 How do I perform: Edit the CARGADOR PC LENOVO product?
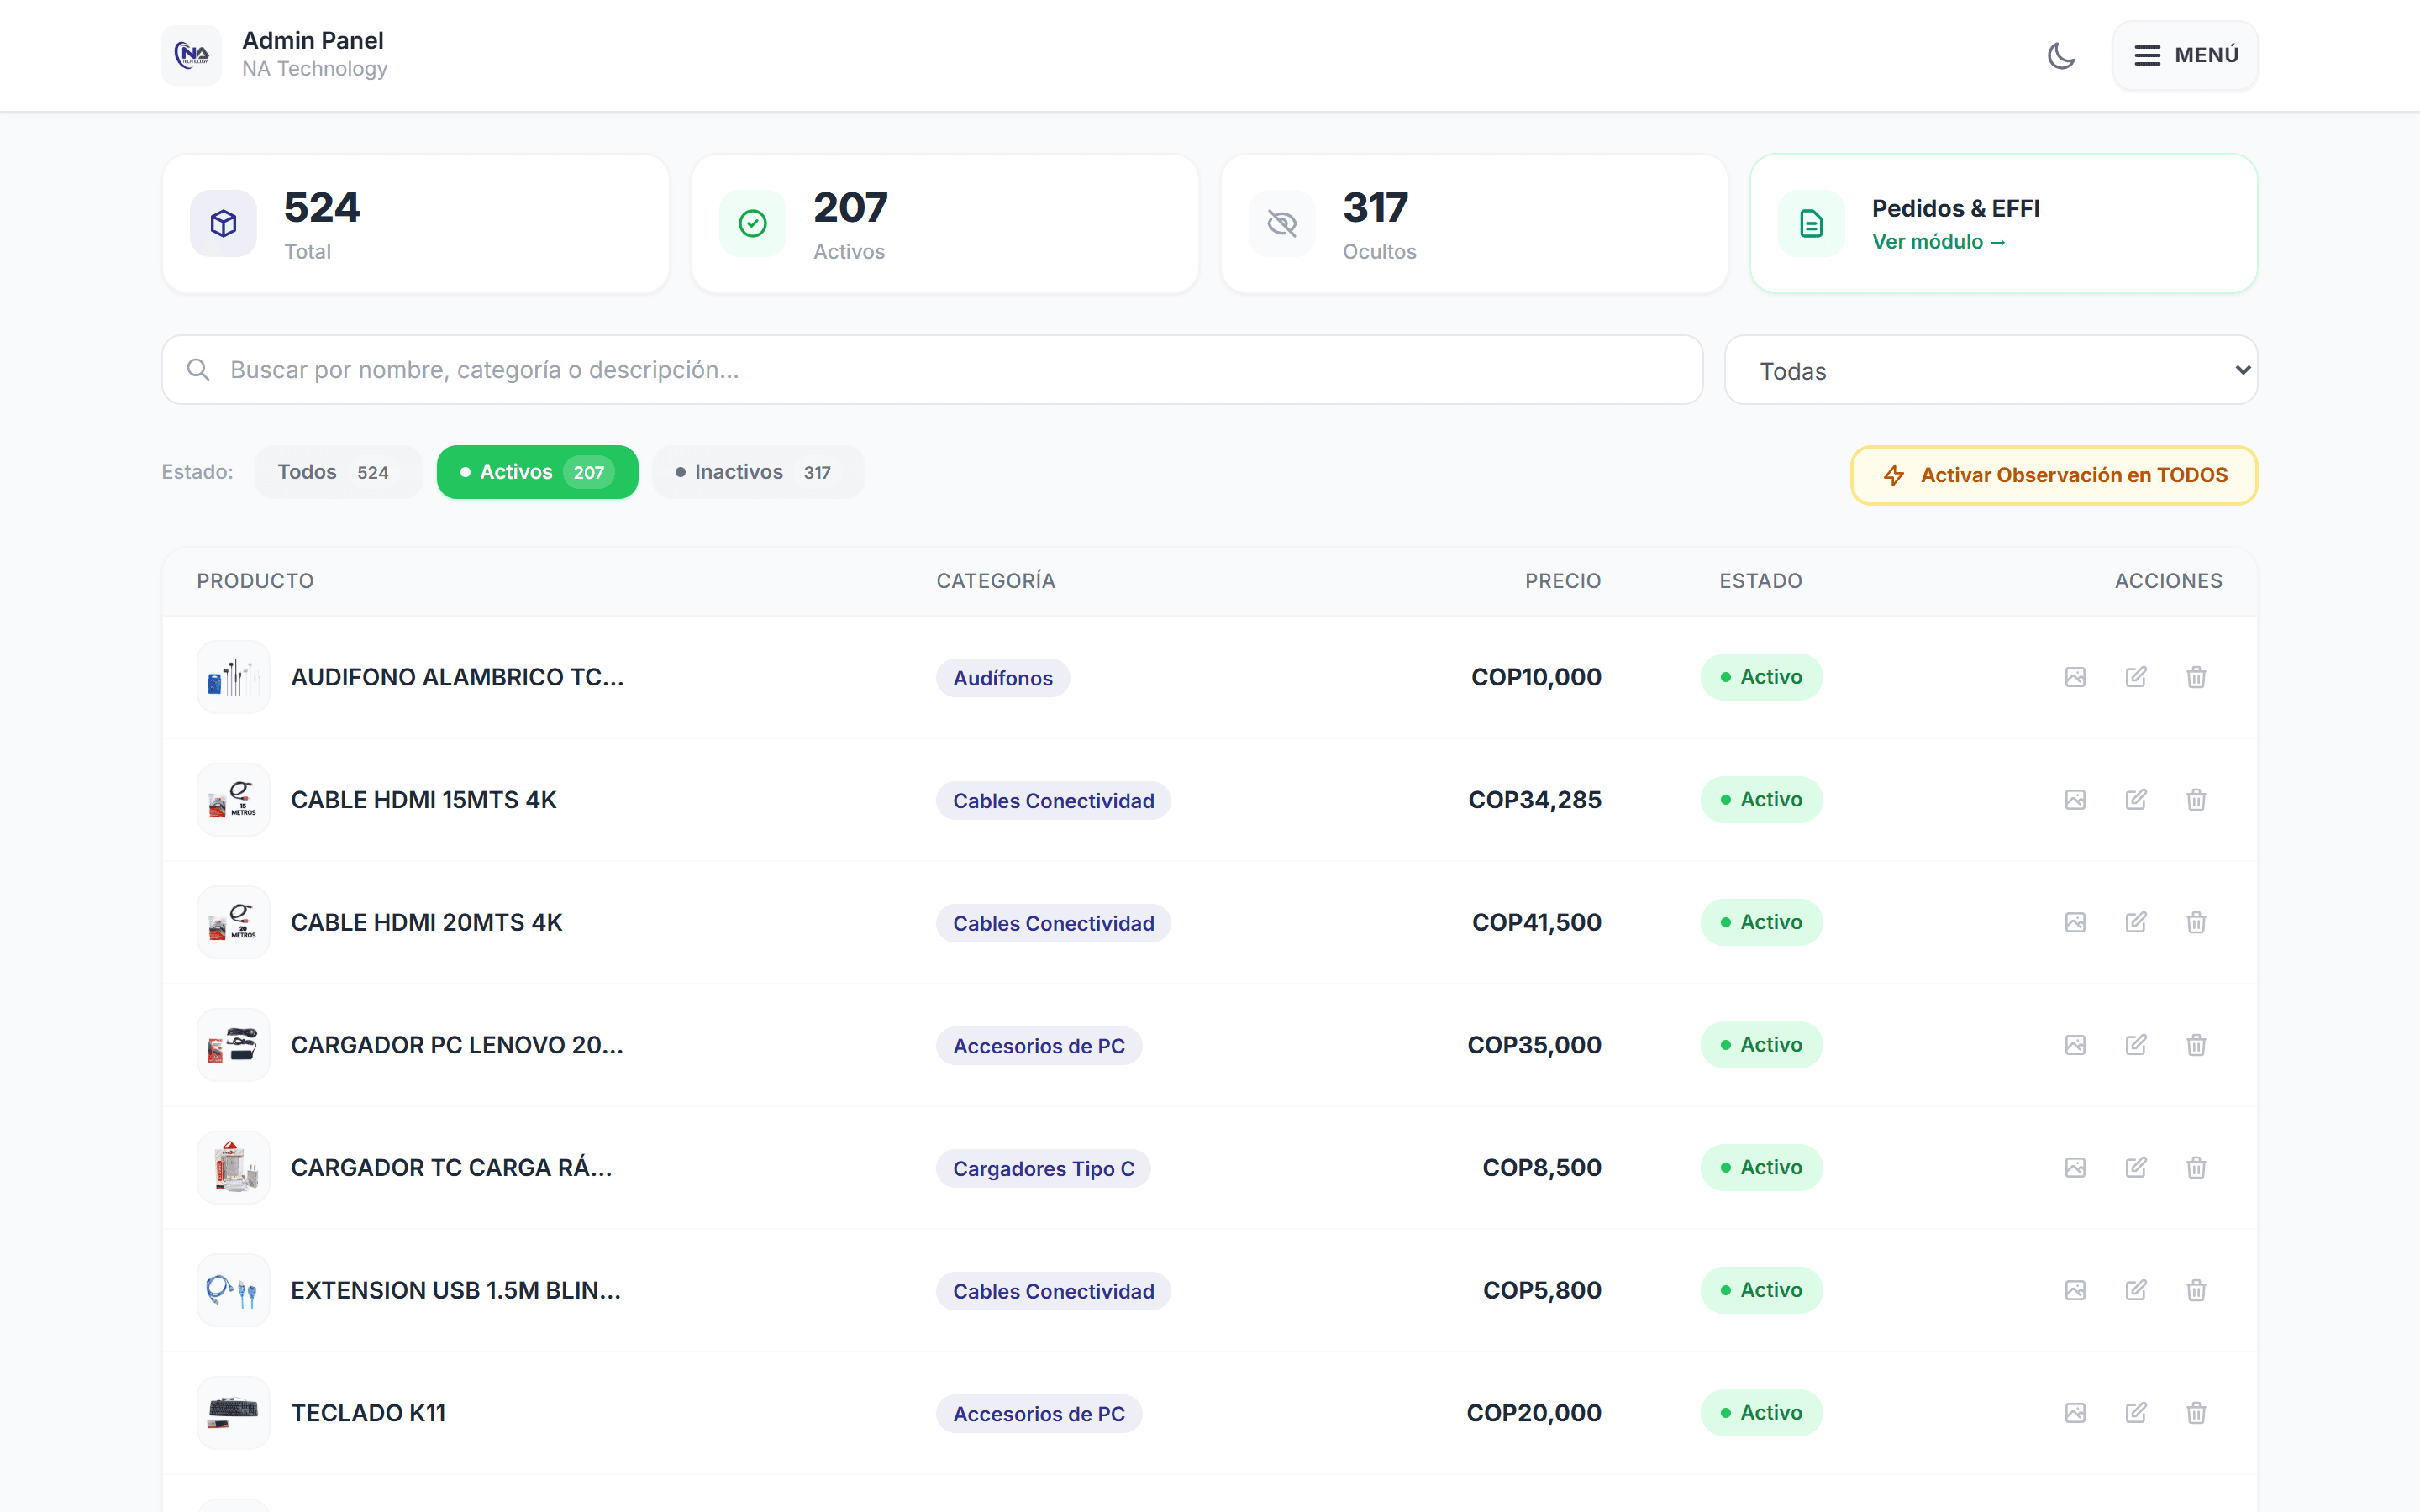(2135, 1045)
